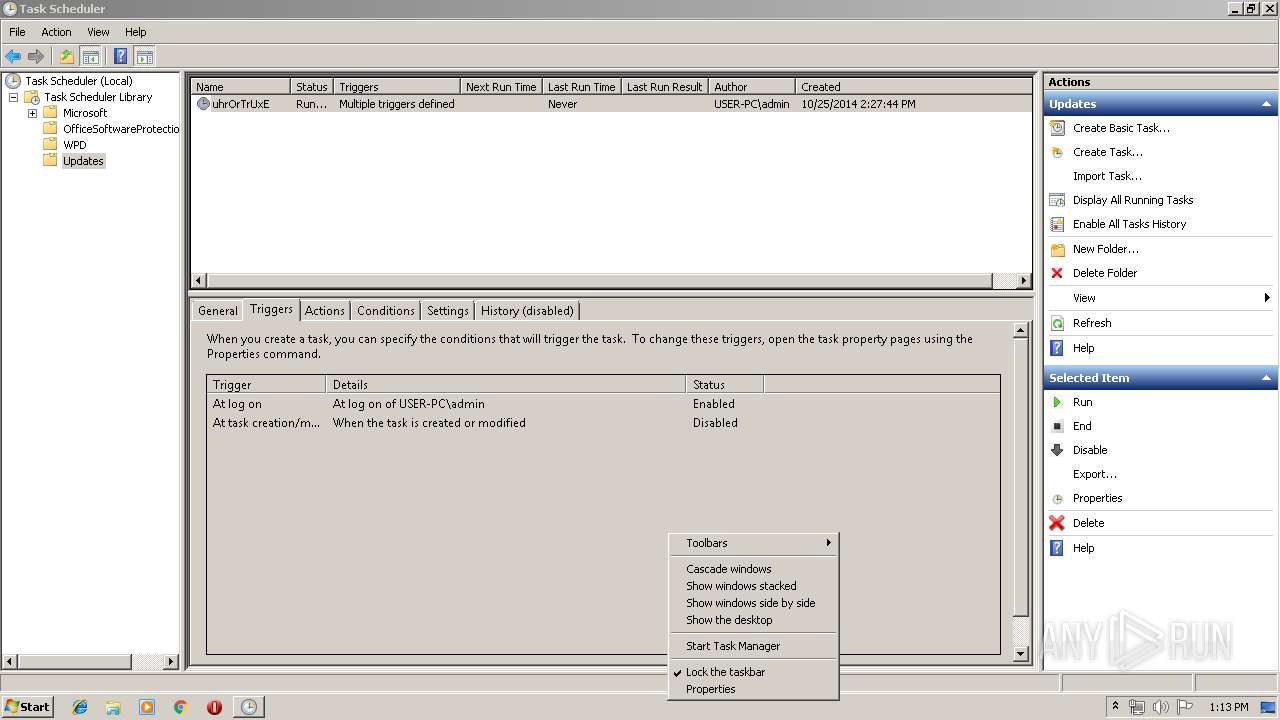Switch to the Settings tab

click(448, 311)
